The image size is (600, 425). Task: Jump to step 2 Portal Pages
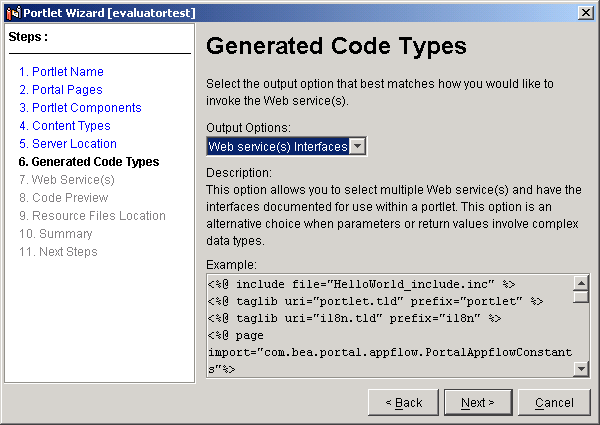click(x=61, y=90)
